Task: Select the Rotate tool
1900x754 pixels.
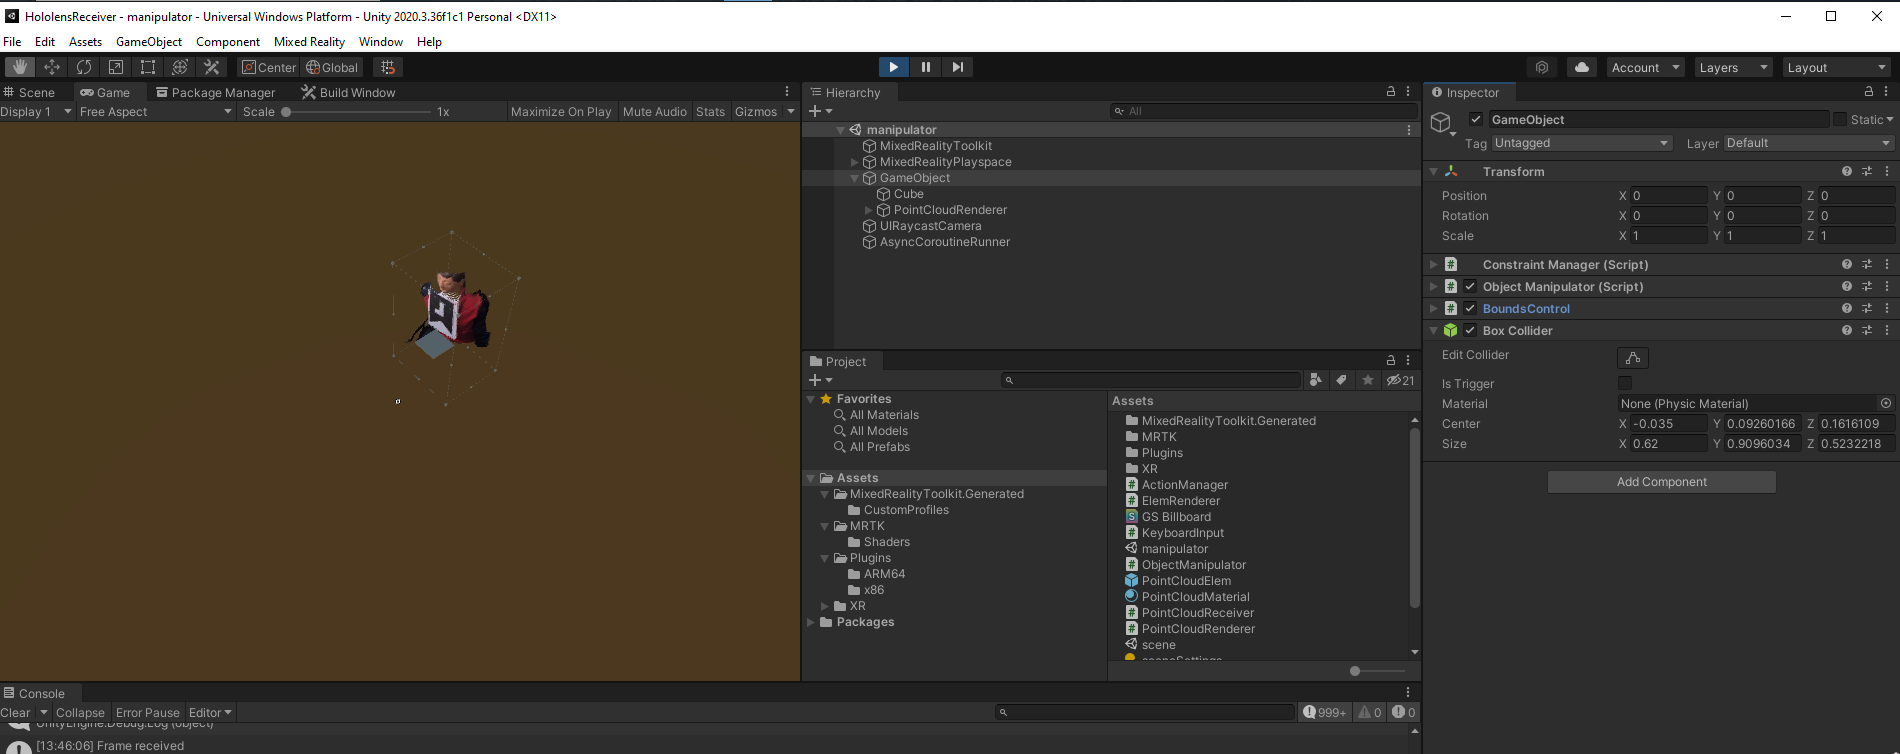Action: 84,67
